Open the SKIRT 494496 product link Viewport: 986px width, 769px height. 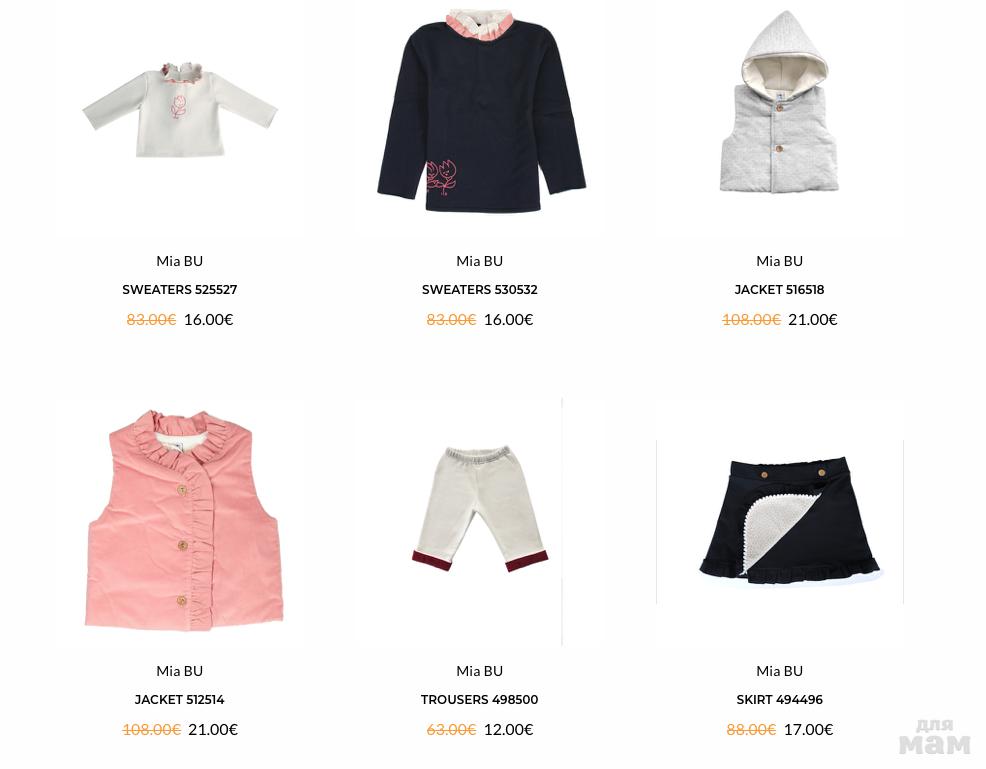pyautogui.click(x=780, y=700)
